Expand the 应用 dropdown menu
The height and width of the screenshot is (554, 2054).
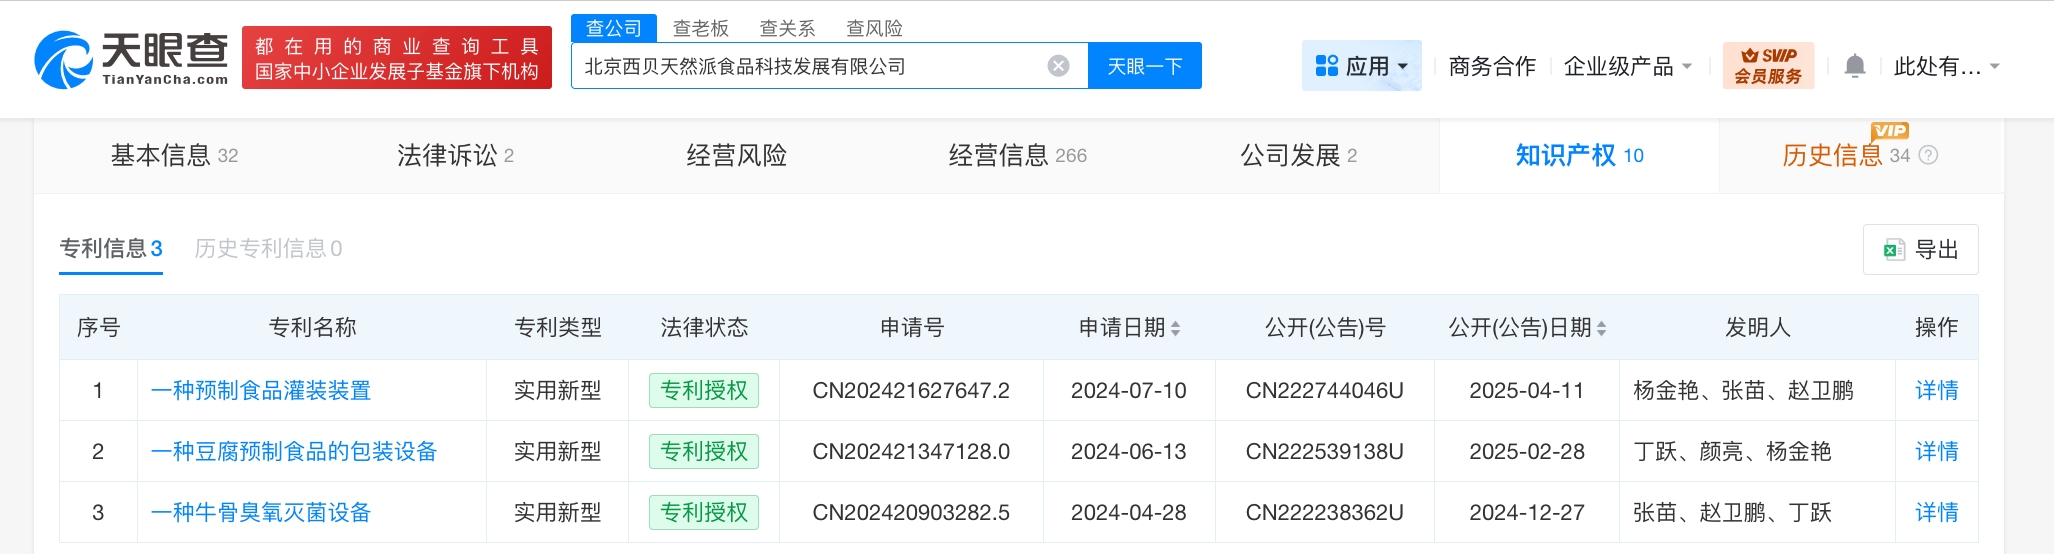click(1361, 66)
